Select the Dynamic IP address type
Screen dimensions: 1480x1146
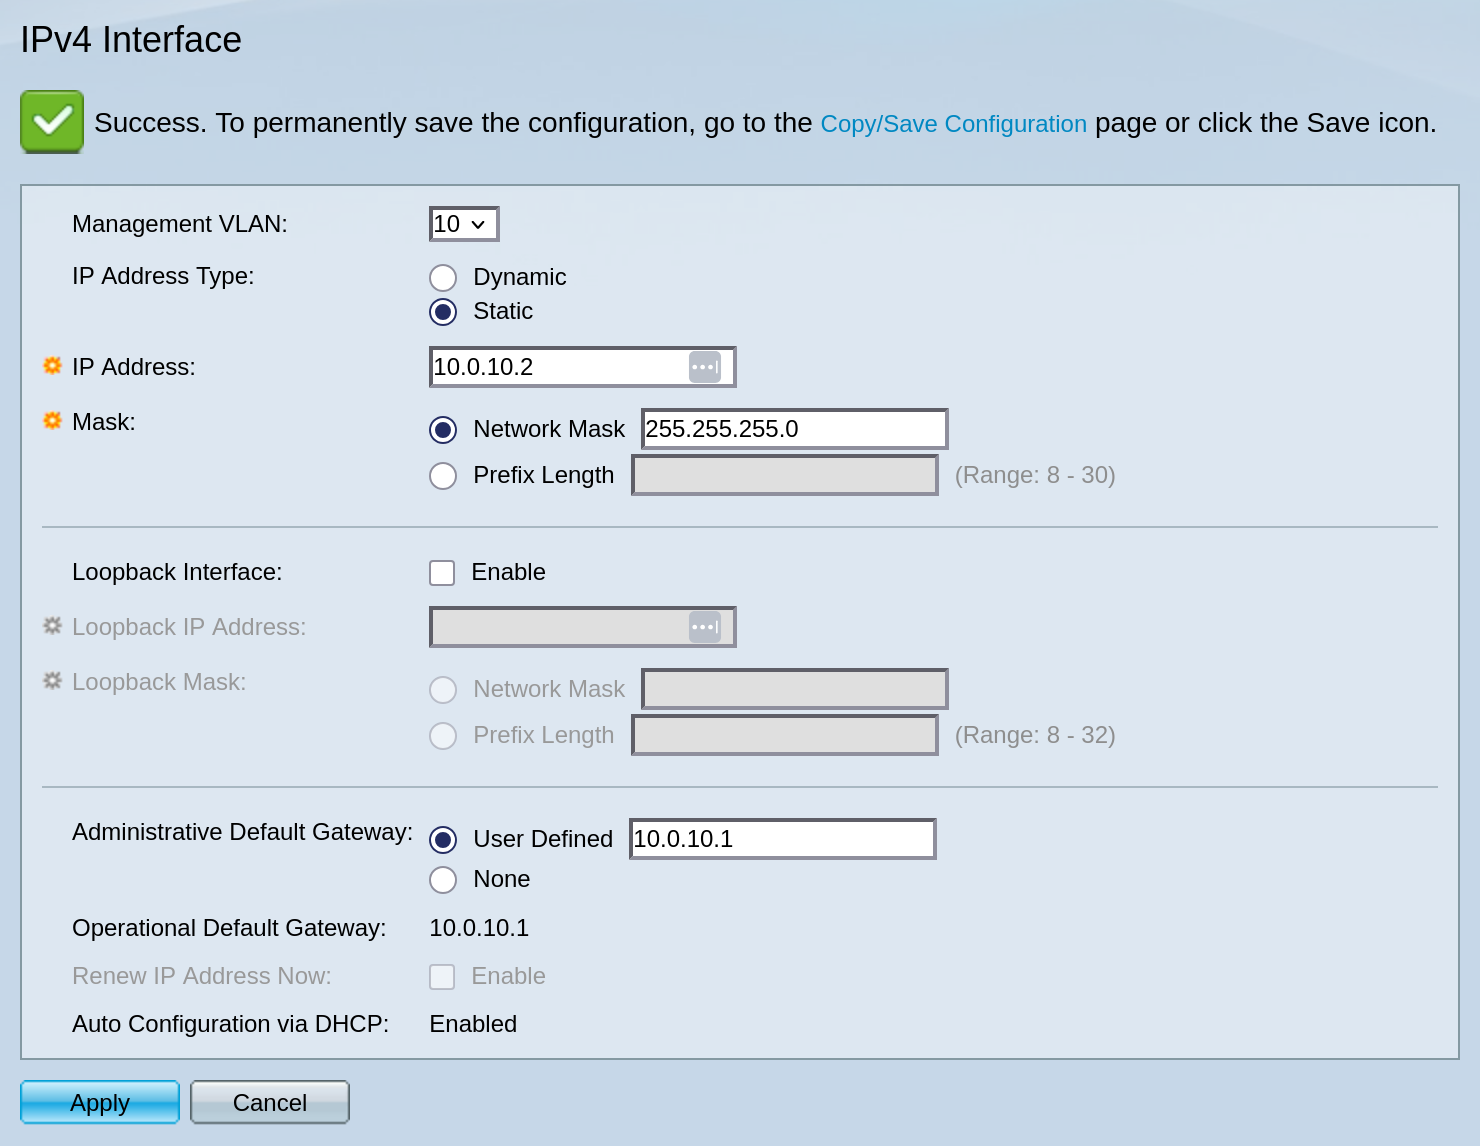443,278
